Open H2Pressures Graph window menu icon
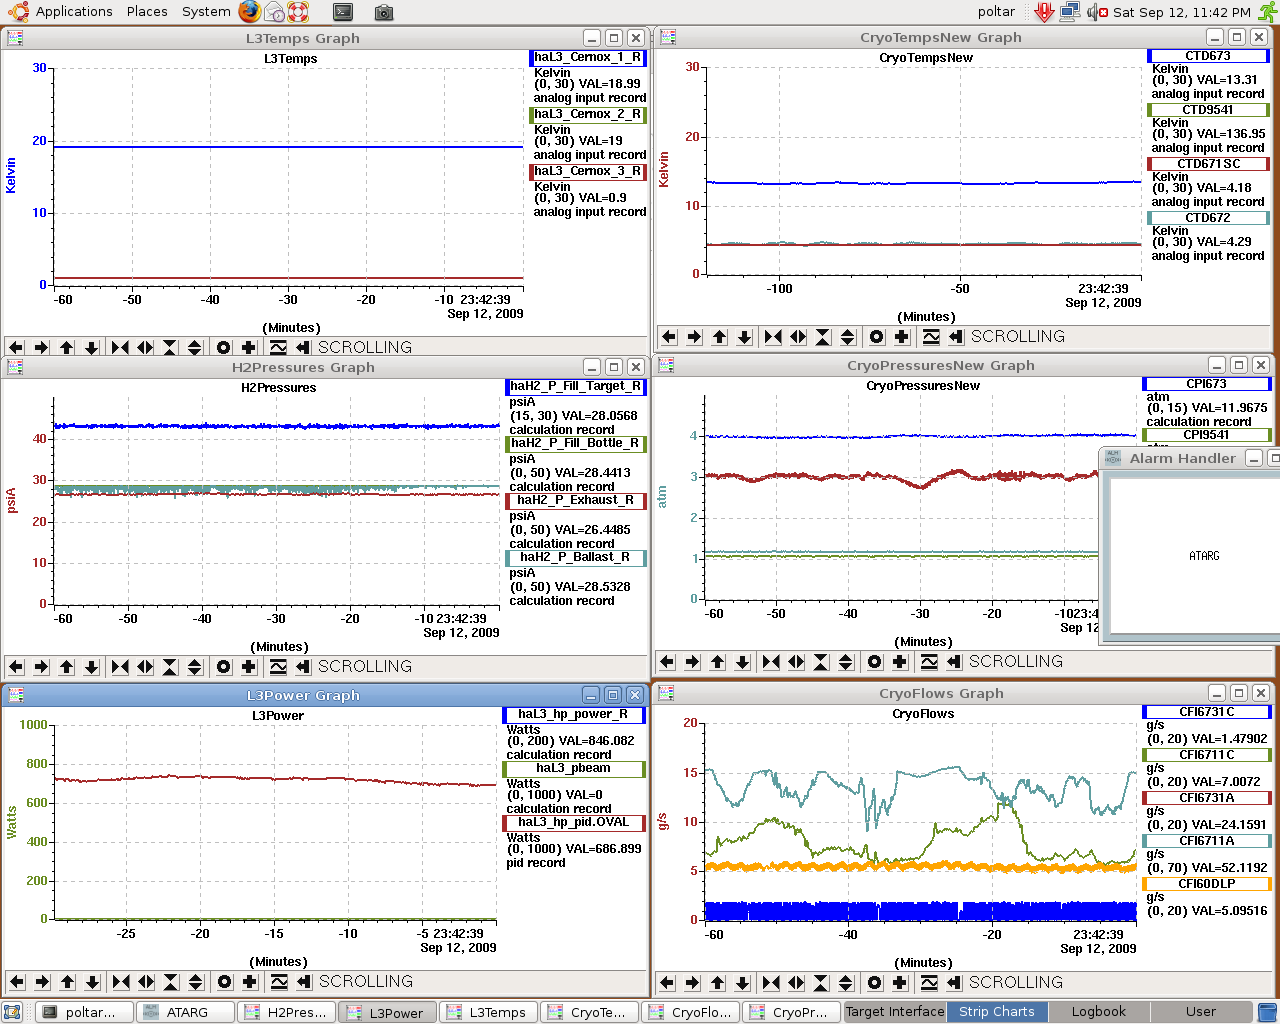The height and width of the screenshot is (1024, 1280). tap(15, 367)
